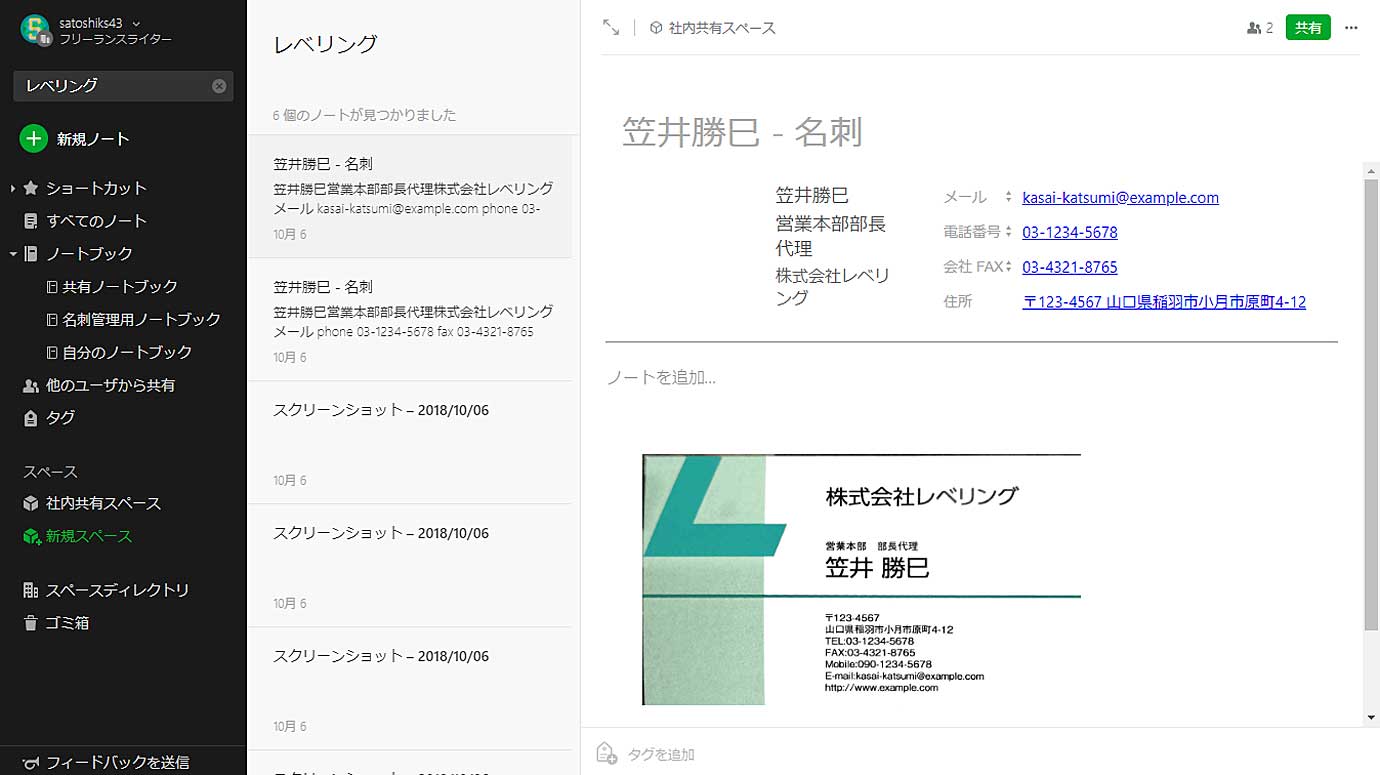The width and height of the screenshot is (1380, 775).
Task: Open 社内共有スペース in sidebar
Action: point(103,504)
